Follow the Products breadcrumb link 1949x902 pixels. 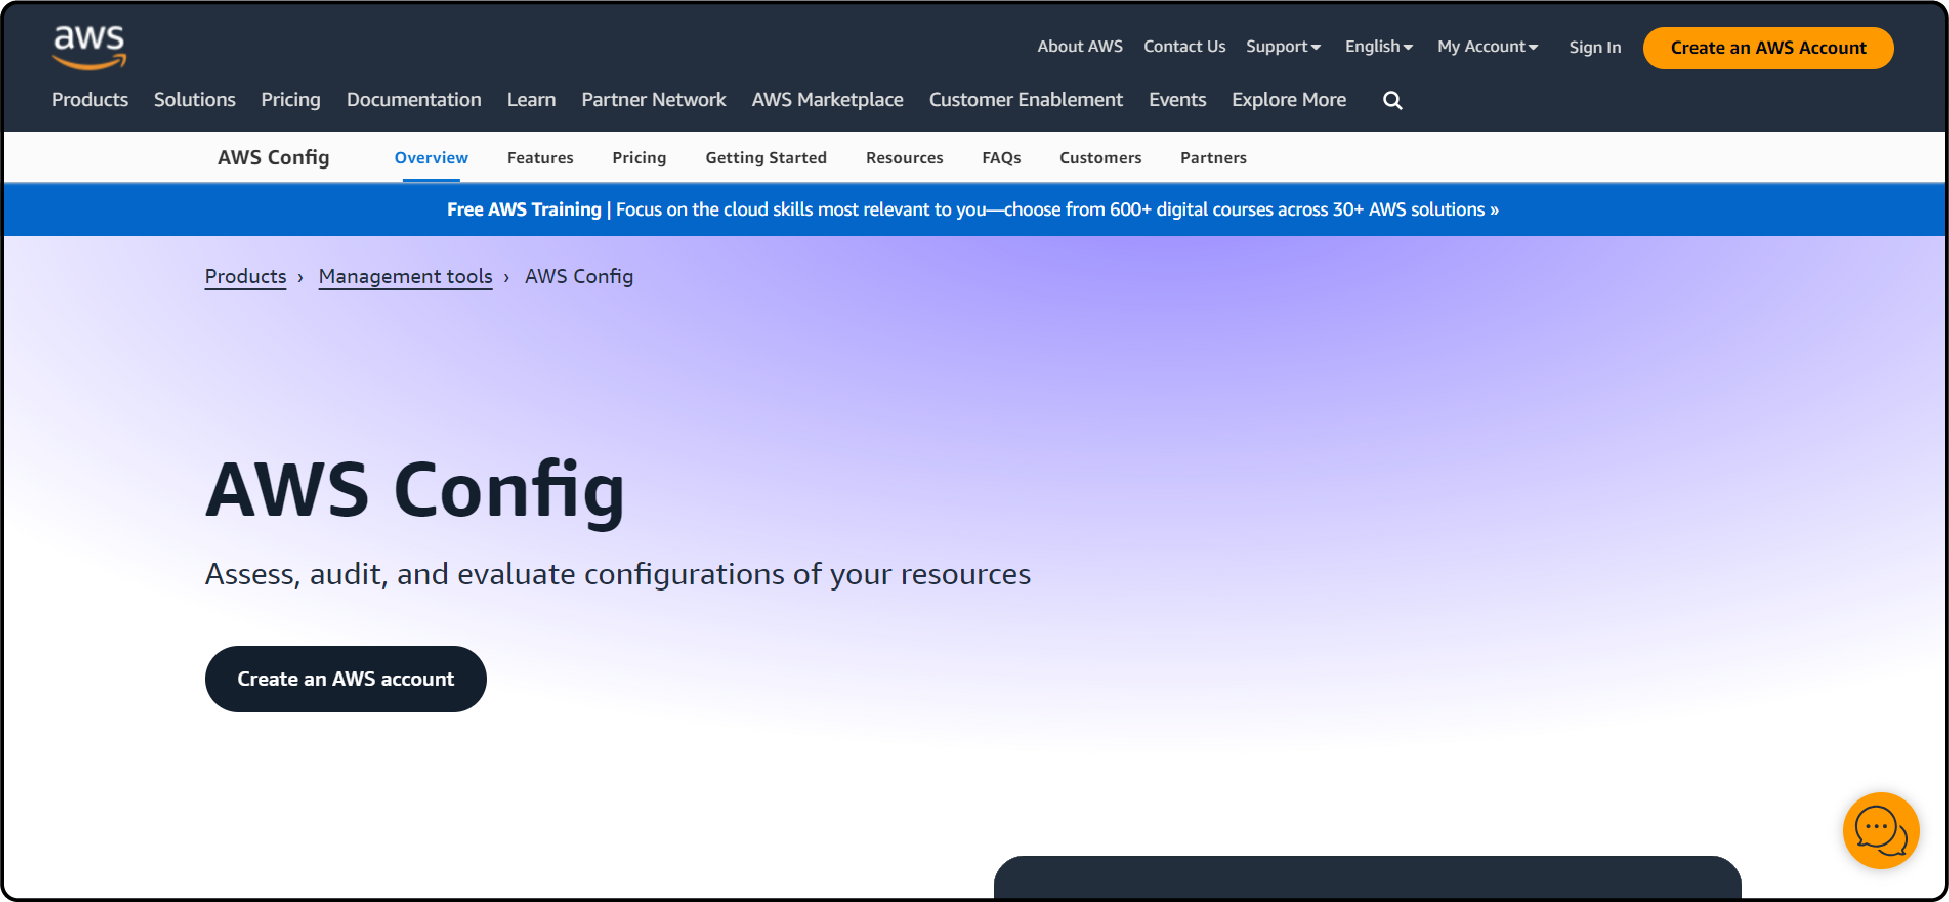245,277
